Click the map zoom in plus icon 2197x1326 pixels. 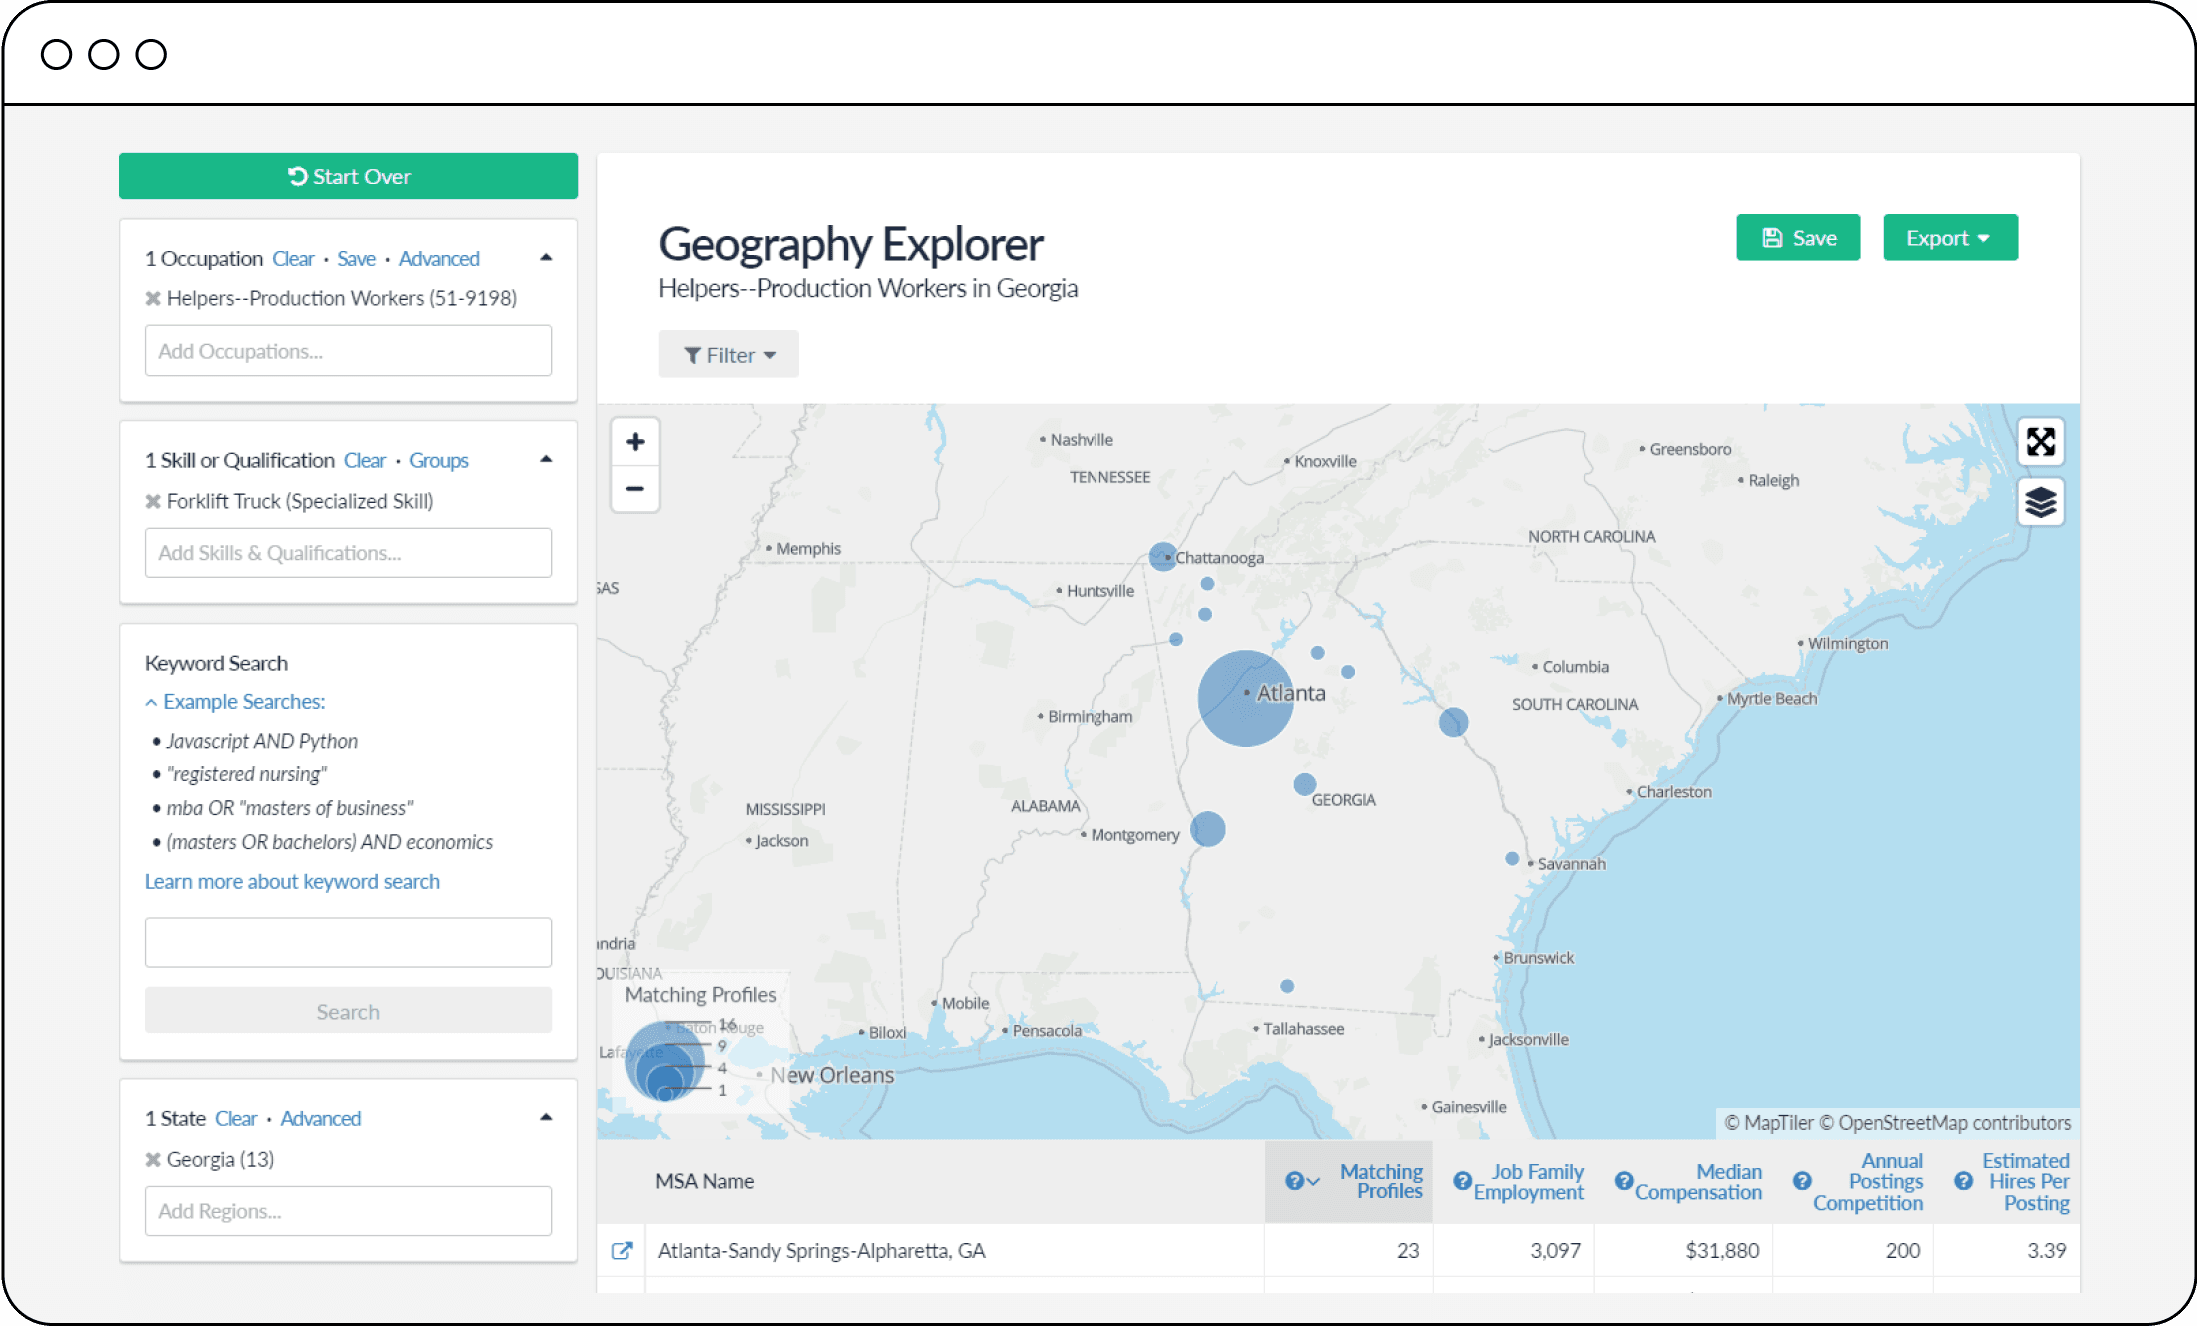point(635,442)
